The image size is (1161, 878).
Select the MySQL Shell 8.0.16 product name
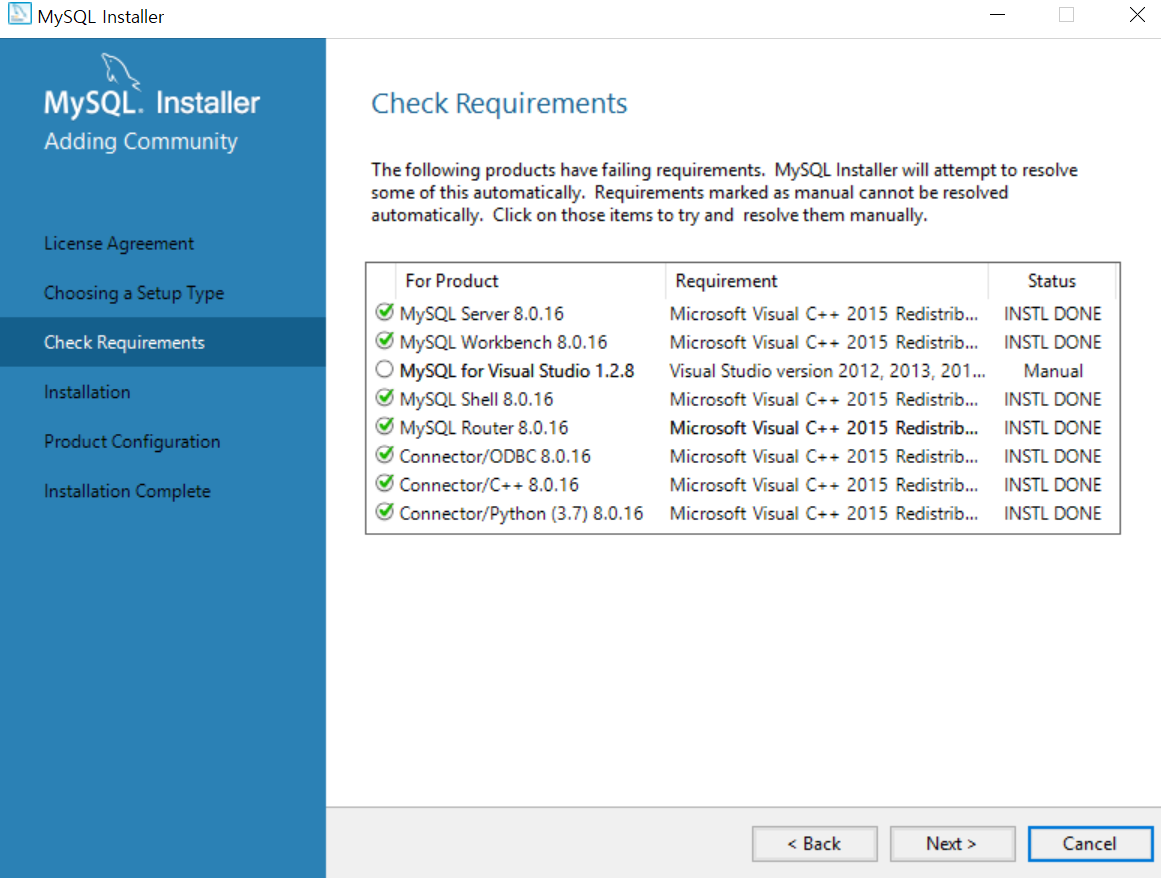pyautogui.click(x=476, y=400)
